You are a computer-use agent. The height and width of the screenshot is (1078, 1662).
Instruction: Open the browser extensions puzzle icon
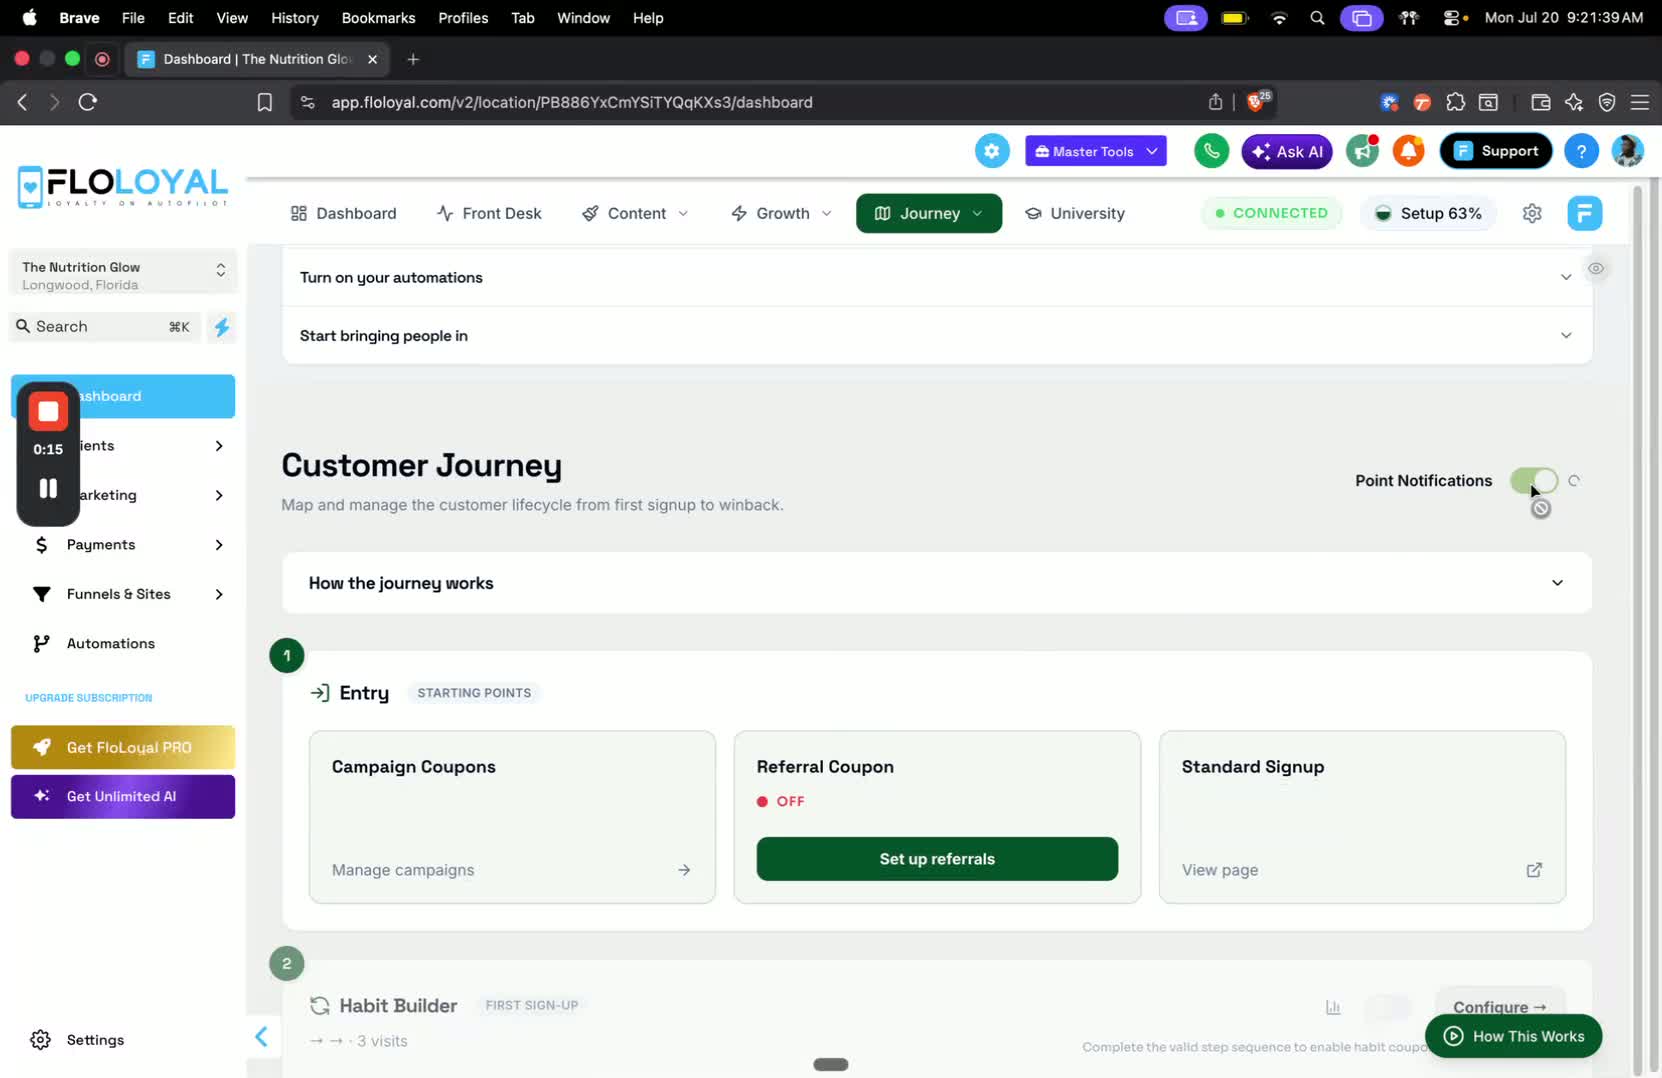tap(1455, 102)
